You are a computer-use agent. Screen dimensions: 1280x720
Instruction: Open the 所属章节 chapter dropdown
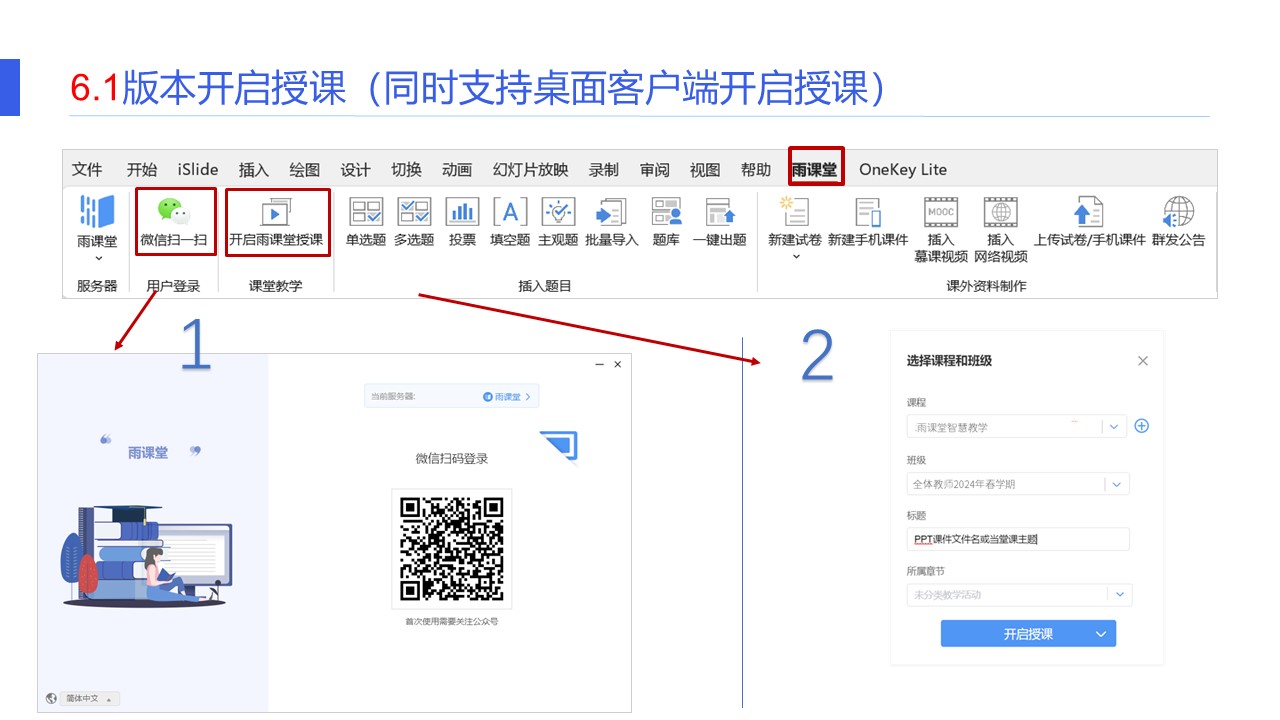tap(1120, 595)
